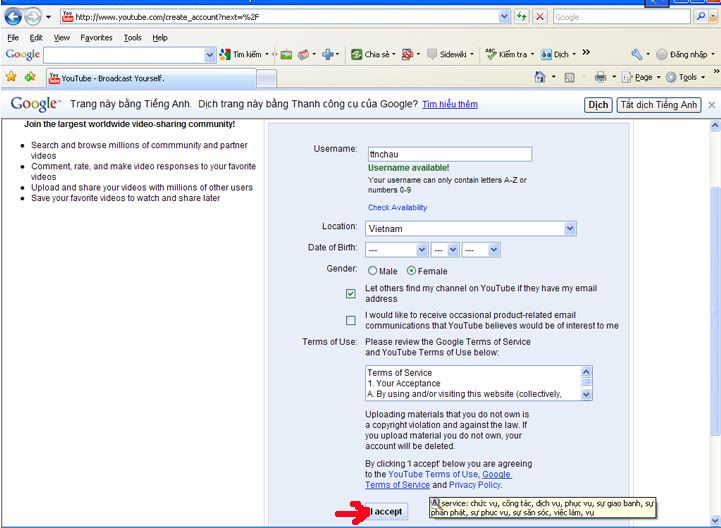Open the Location dropdown showing Vietnam

[x=470, y=229]
